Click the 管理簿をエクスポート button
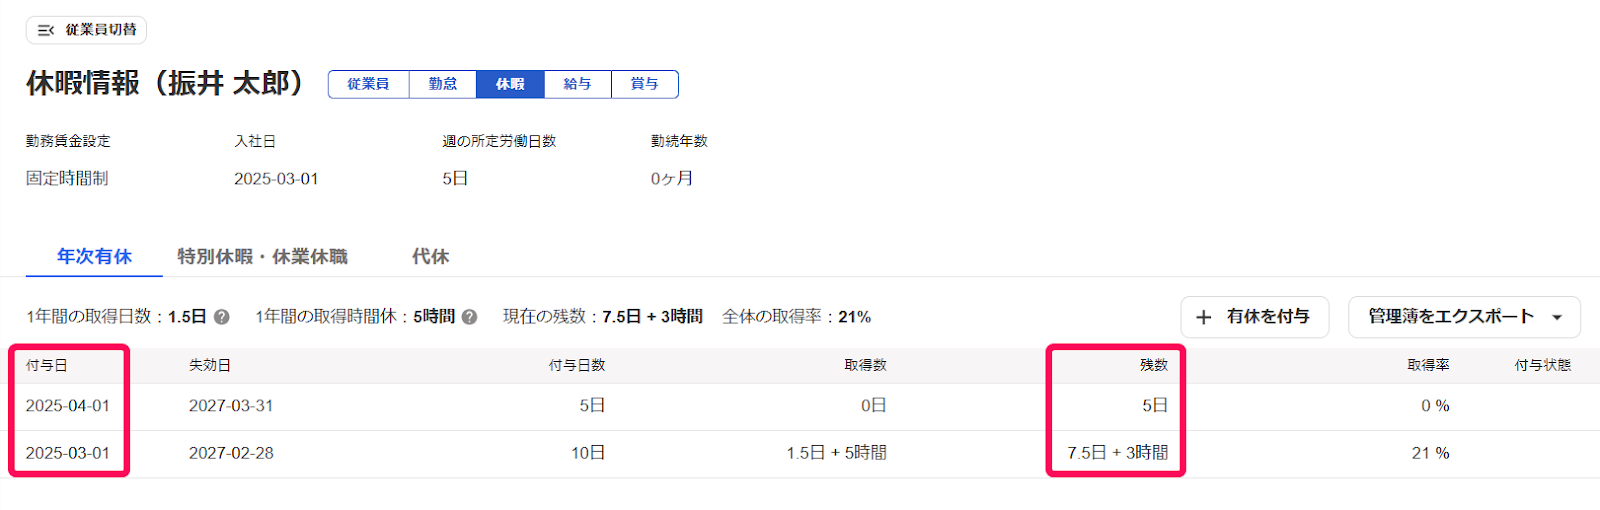 pyautogui.click(x=1464, y=317)
